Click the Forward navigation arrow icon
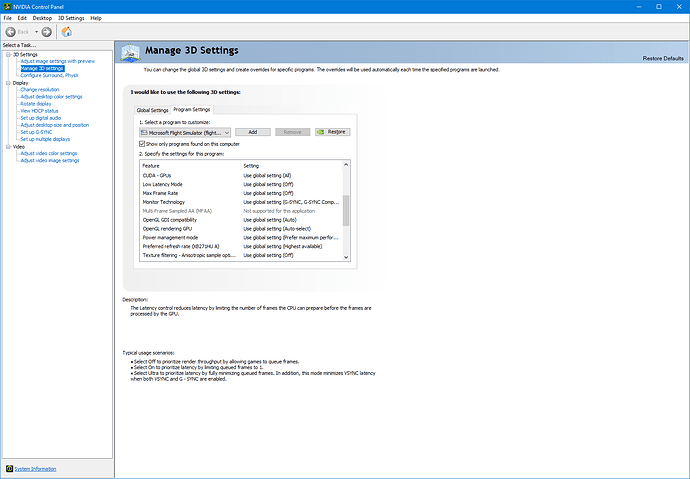The height and width of the screenshot is (479, 690). pos(47,32)
